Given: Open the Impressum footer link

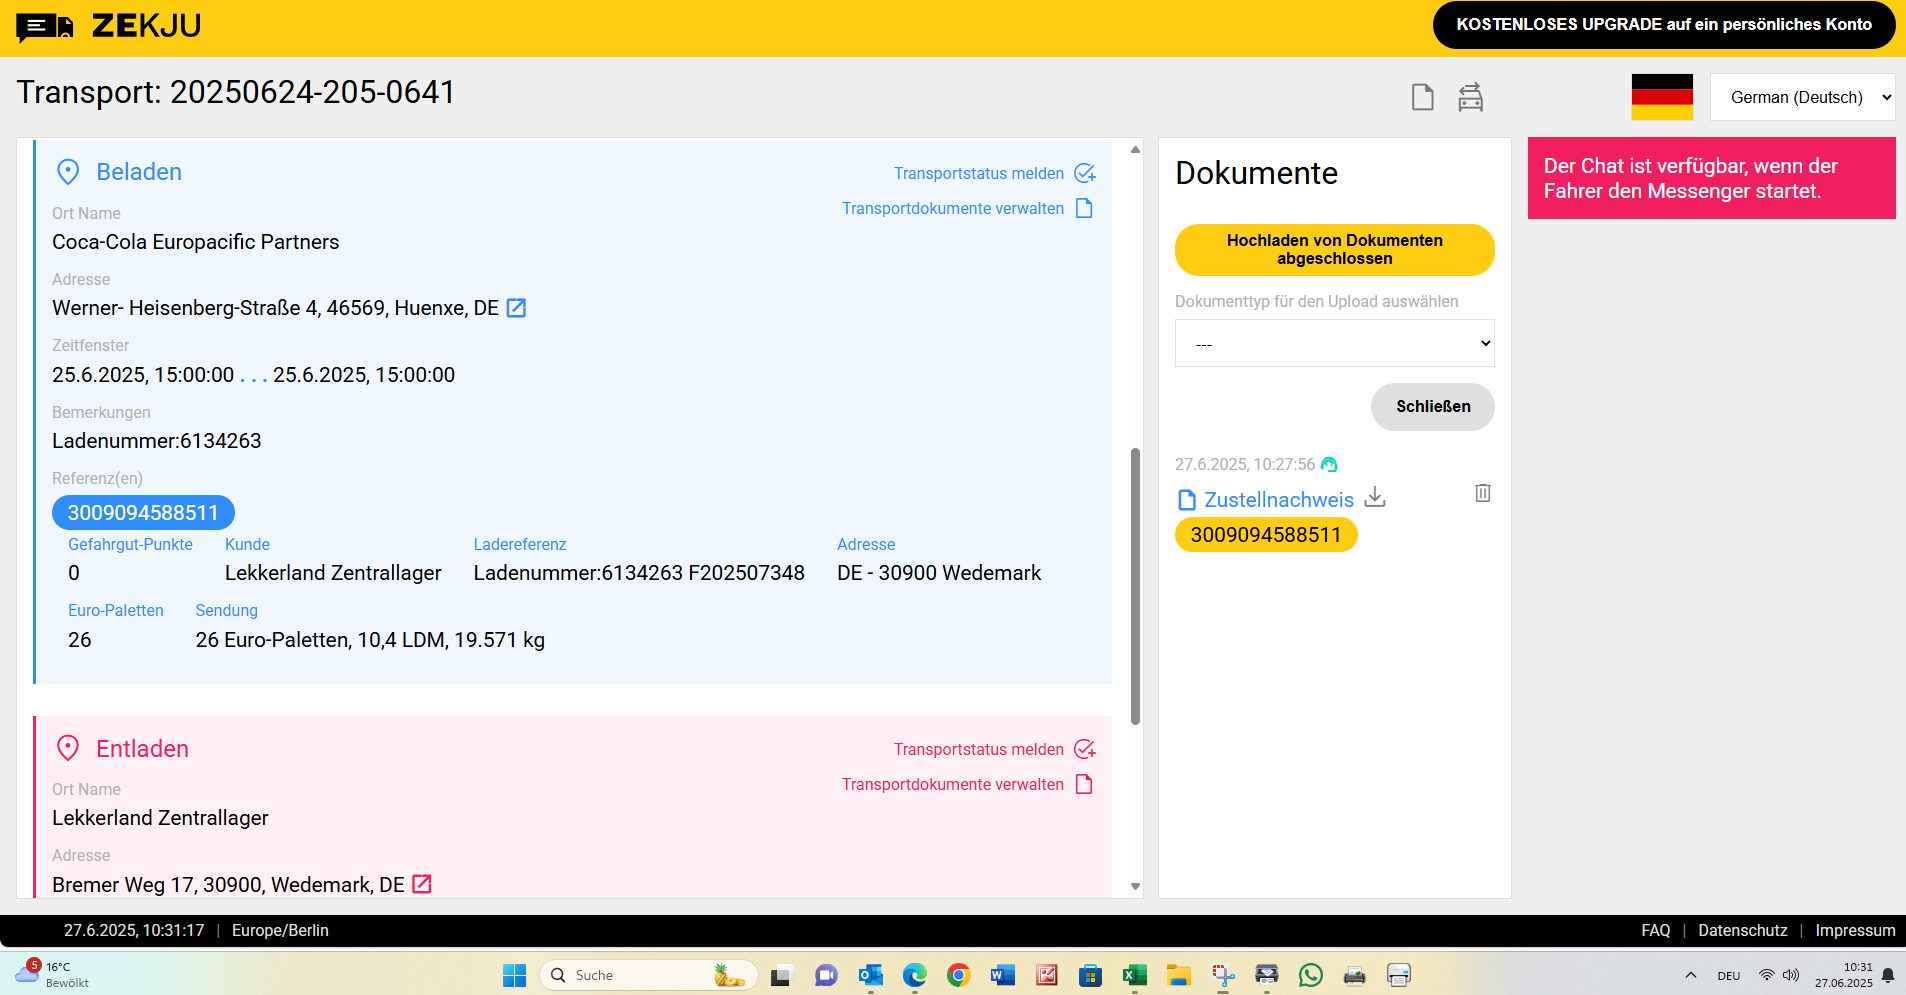Looking at the screenshot, I should tap(1855, 930).
